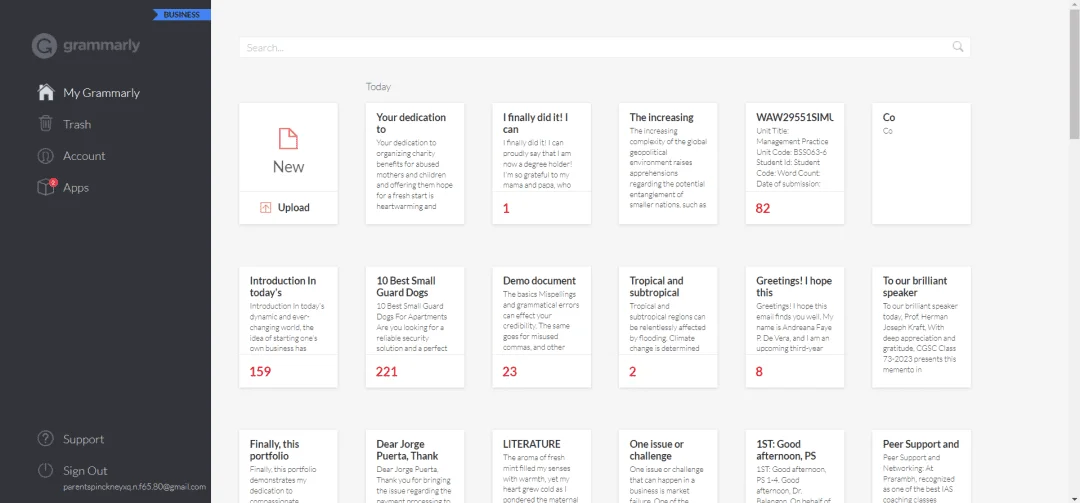Image resolution: width=1080 pixels, height=503 pixels.
Task: Click the Support question mark icon
Action: click(x=45, y=439)
